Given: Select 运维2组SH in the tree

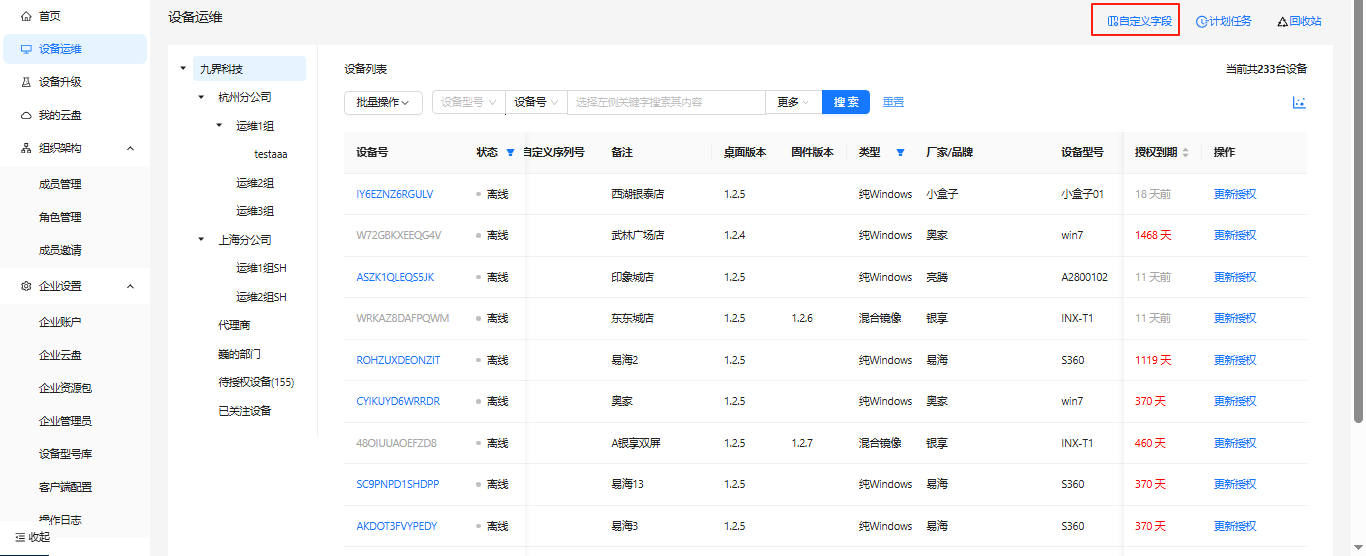Looking at the screenshot, I should click(x=261, y=297).
